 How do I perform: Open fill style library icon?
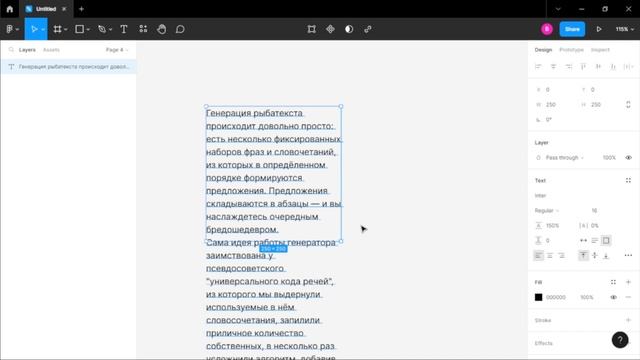[613, 282]
